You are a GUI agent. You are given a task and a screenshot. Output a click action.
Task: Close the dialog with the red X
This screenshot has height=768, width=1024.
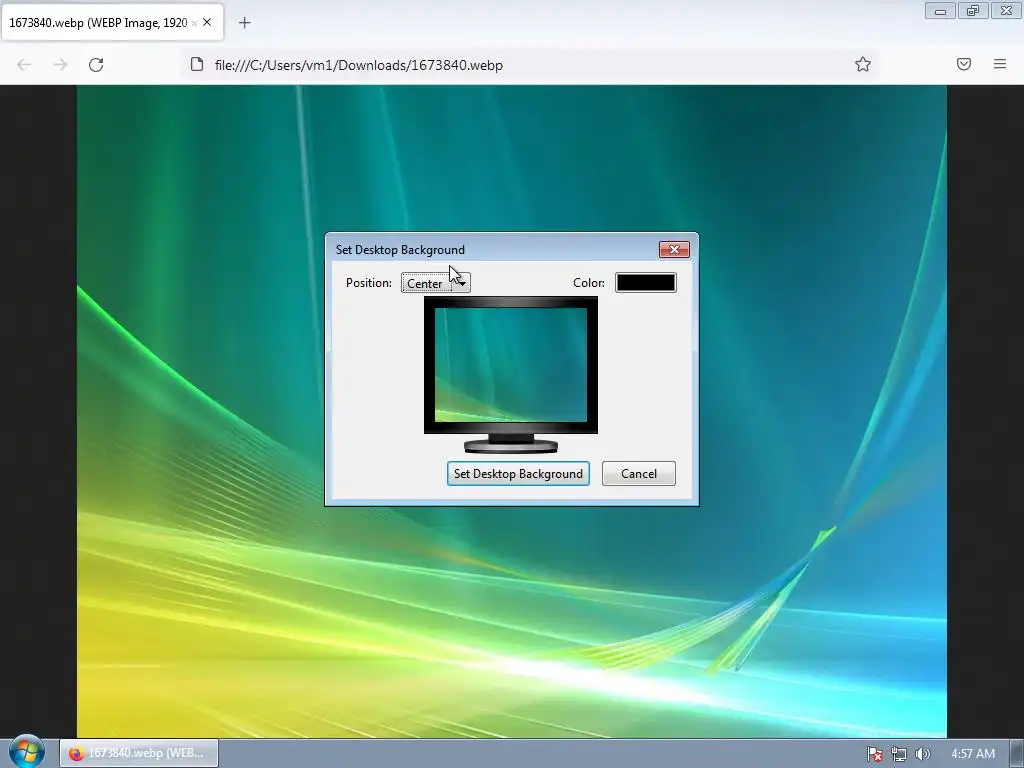[674, 249]
